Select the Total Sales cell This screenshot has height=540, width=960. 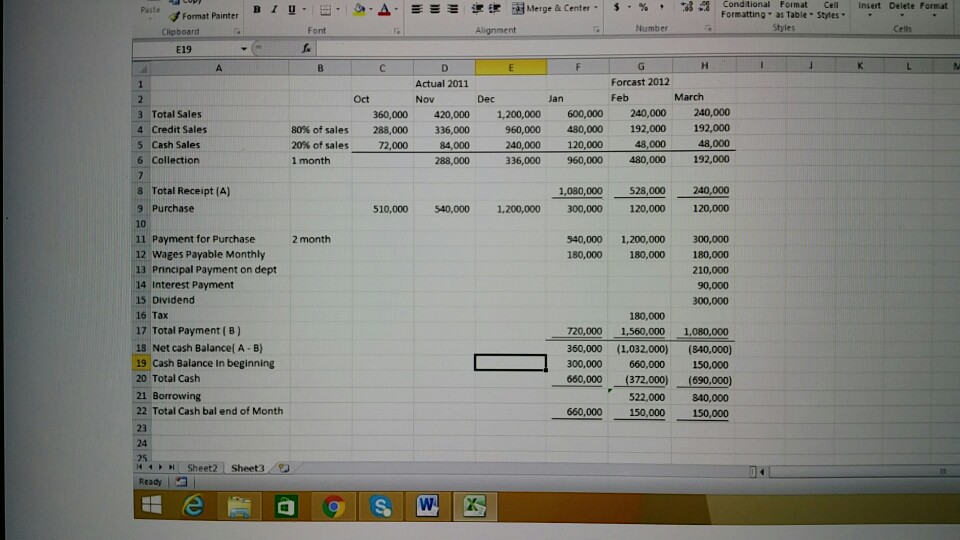(220, 114)
